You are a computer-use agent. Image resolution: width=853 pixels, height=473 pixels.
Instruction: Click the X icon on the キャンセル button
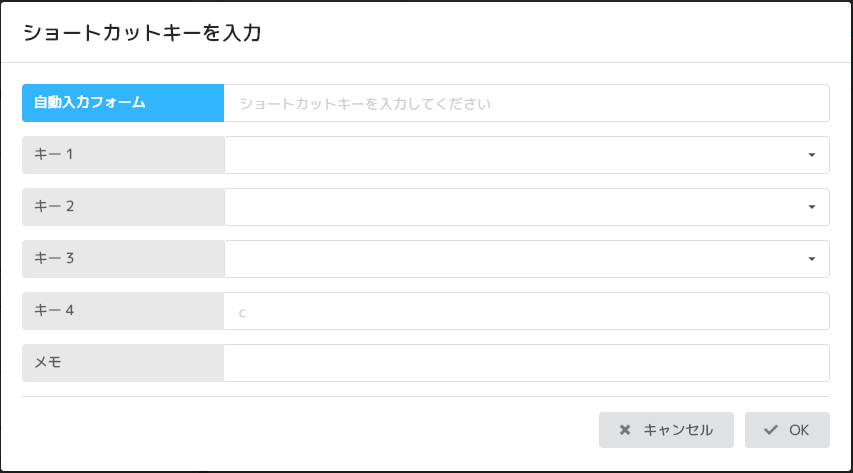click(625, 430)
